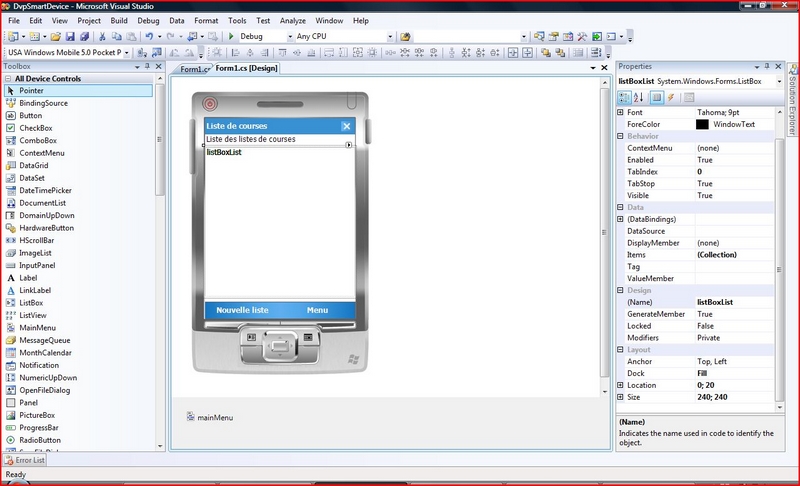Sort properties alphabetically in Properties panel
This screenshot has height=486, width=800.
(639, 97)
